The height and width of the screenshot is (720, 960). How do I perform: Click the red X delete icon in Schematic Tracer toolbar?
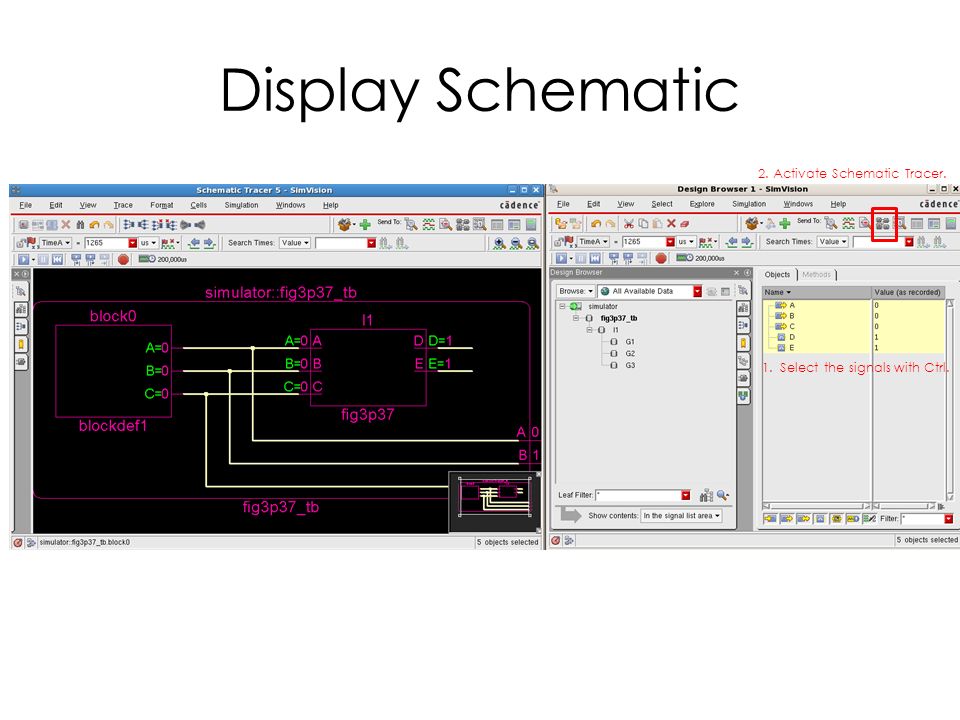click(66, 225)
